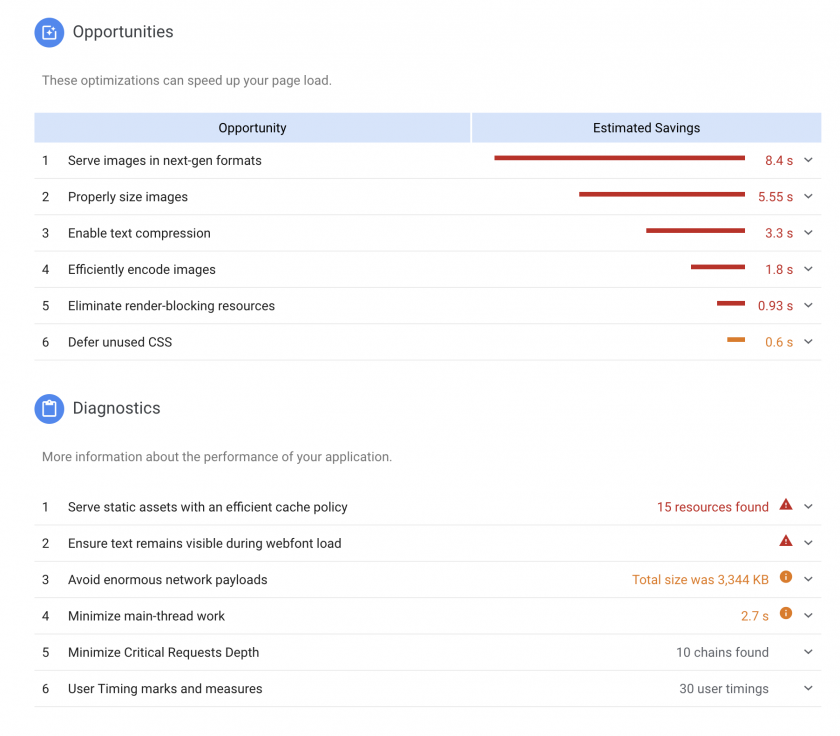This screenshot has height=736, width=840.
Task: Click orange info icon for network payloads
Action: point(786,578)
